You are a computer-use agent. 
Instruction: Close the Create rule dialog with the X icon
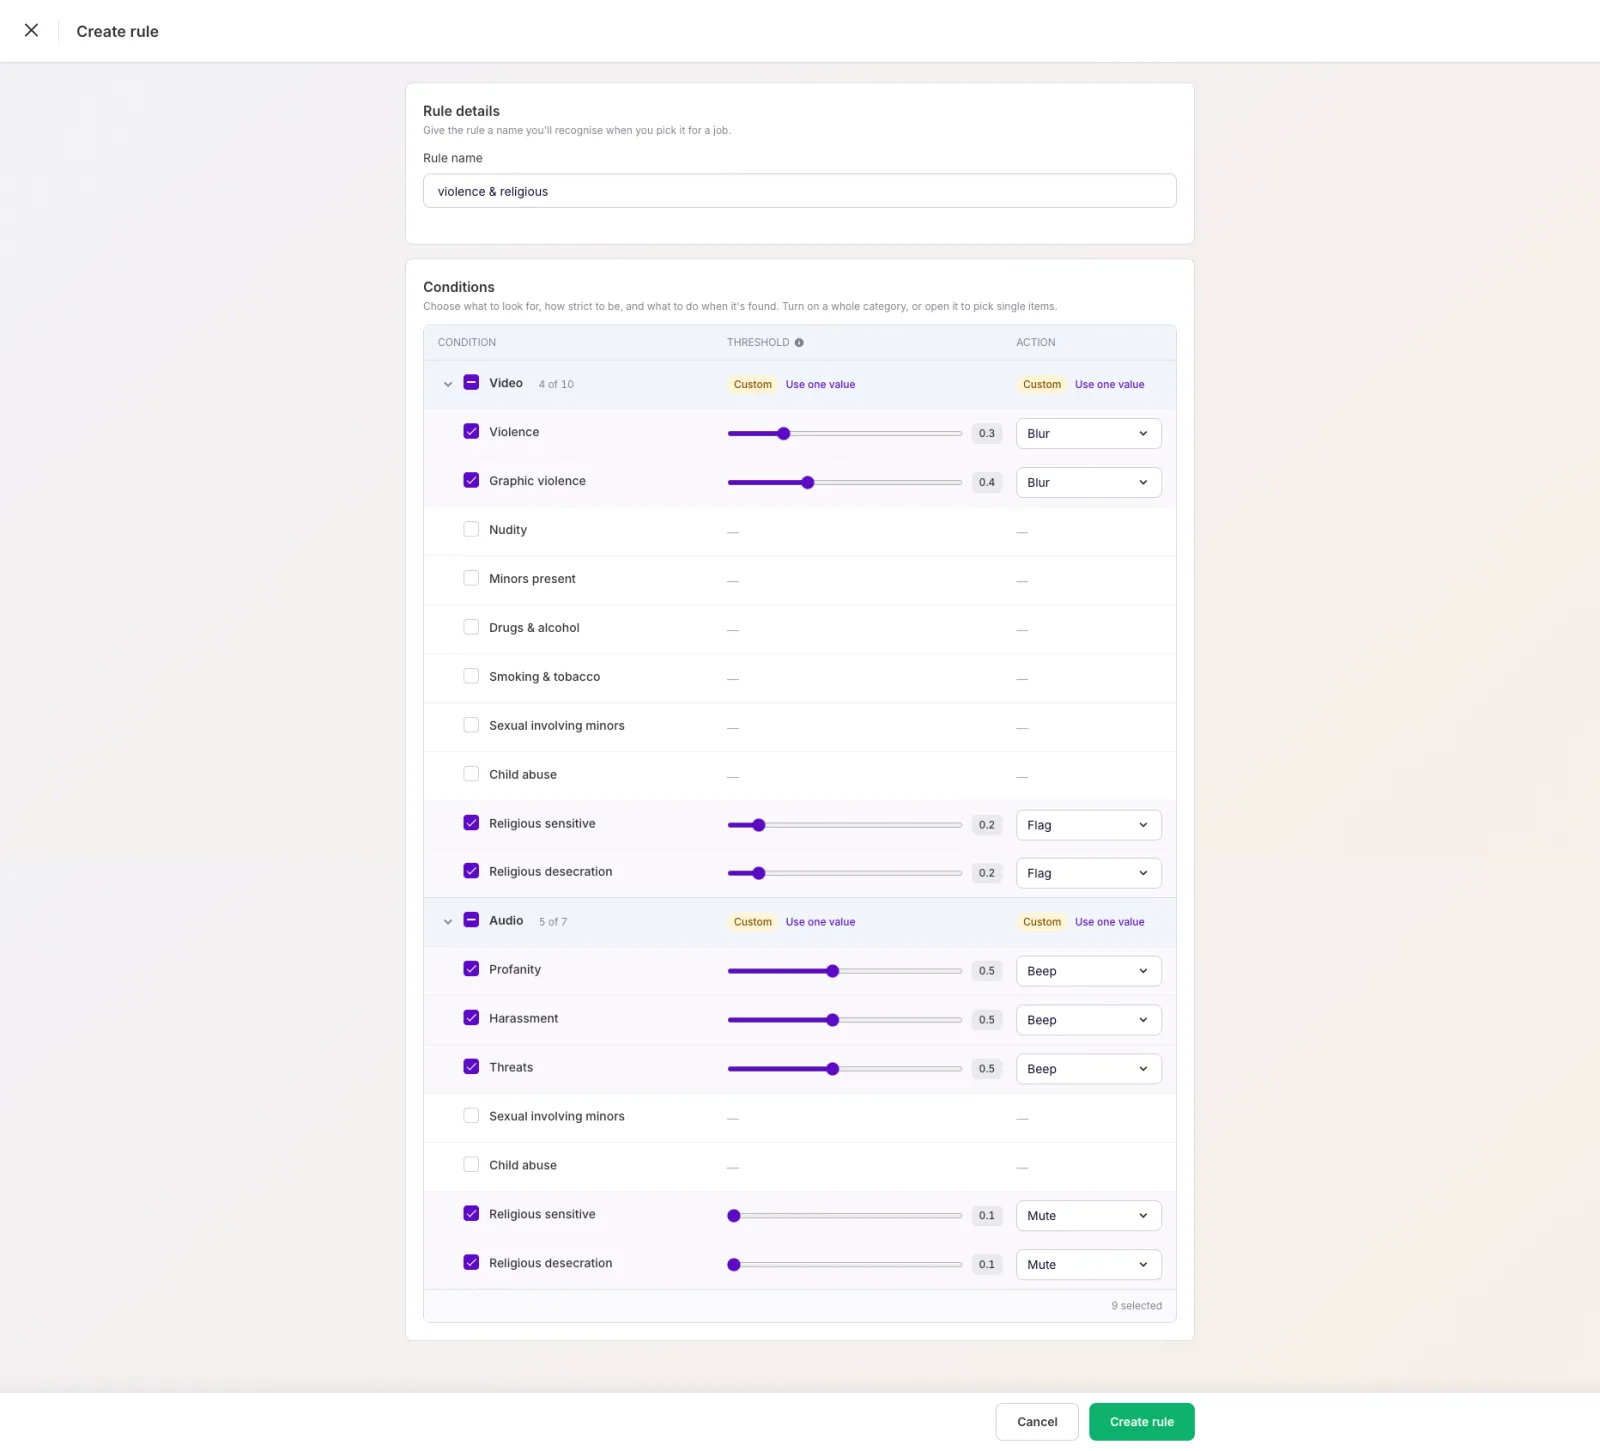click(31, 30)
